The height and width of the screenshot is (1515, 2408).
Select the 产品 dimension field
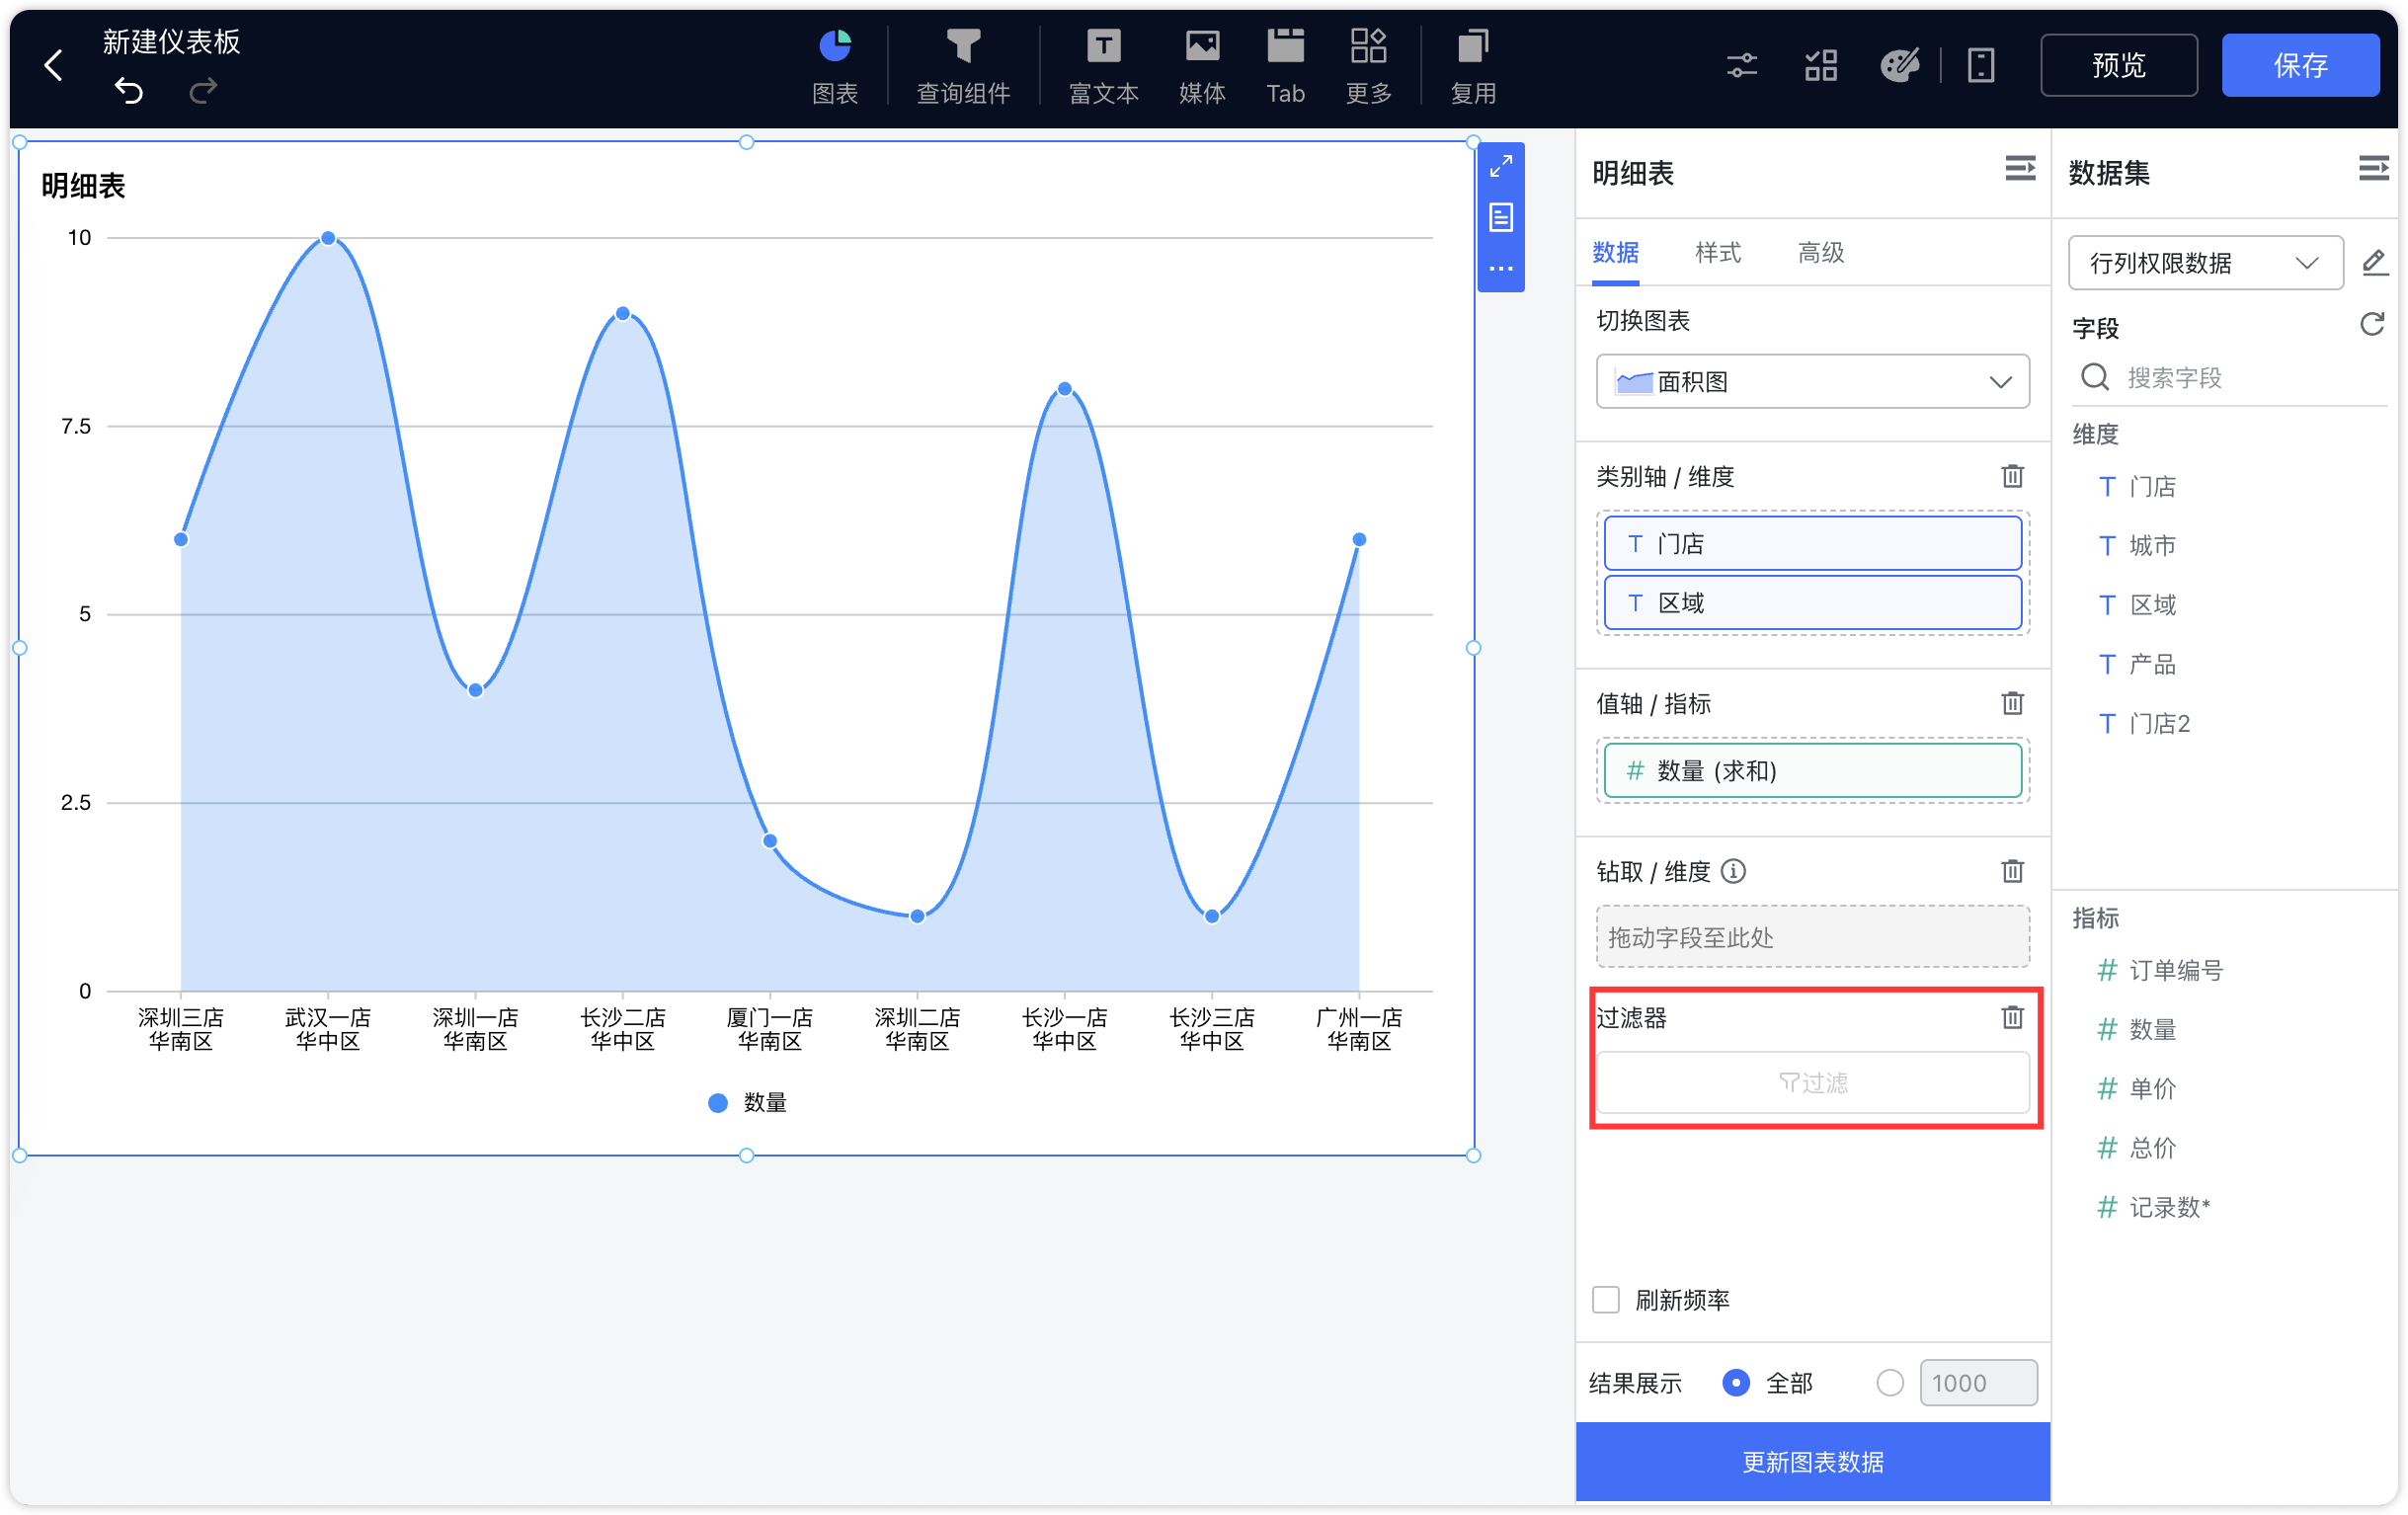pyautogui.click(x=2136, y=664)
